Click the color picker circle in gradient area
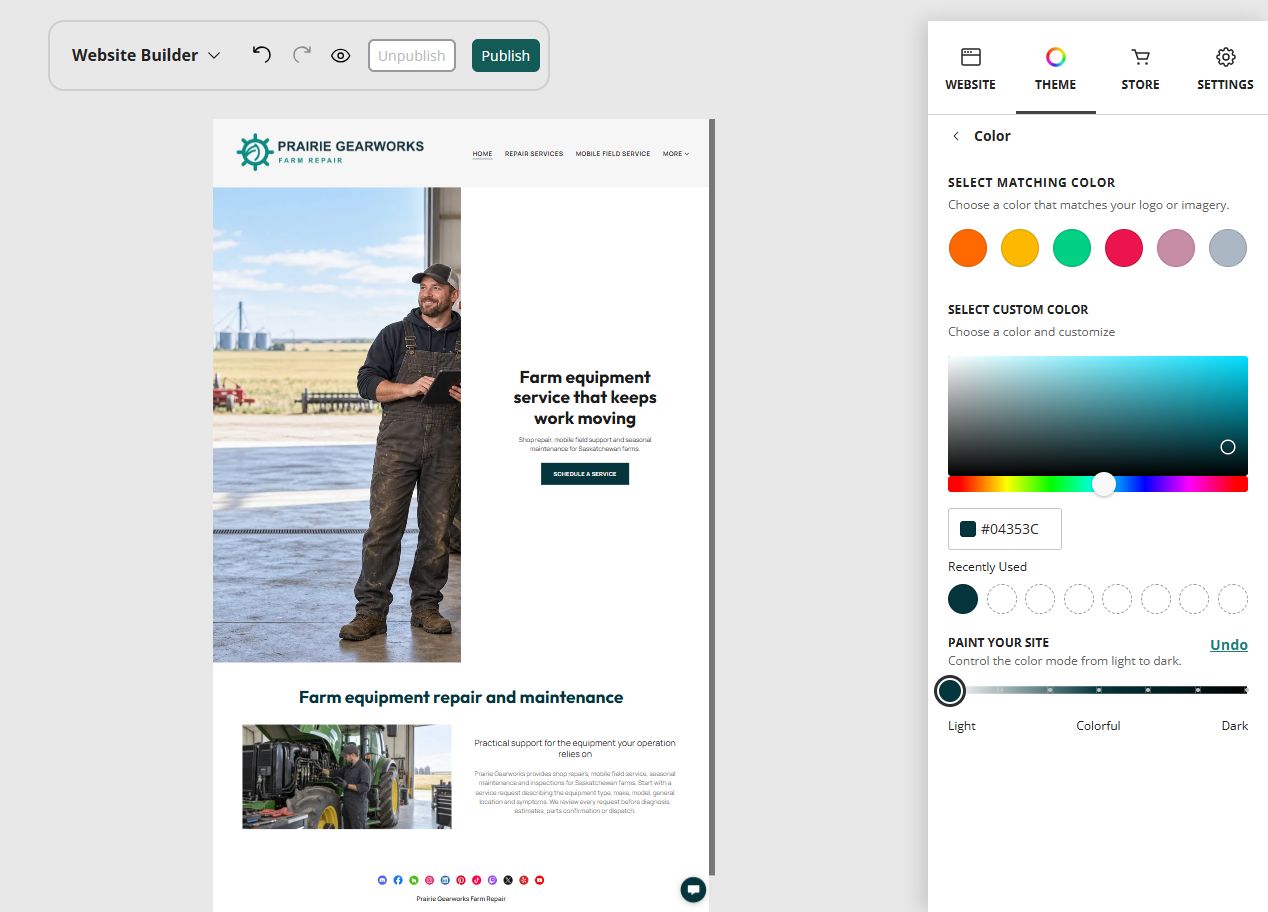 [1228, 447]
